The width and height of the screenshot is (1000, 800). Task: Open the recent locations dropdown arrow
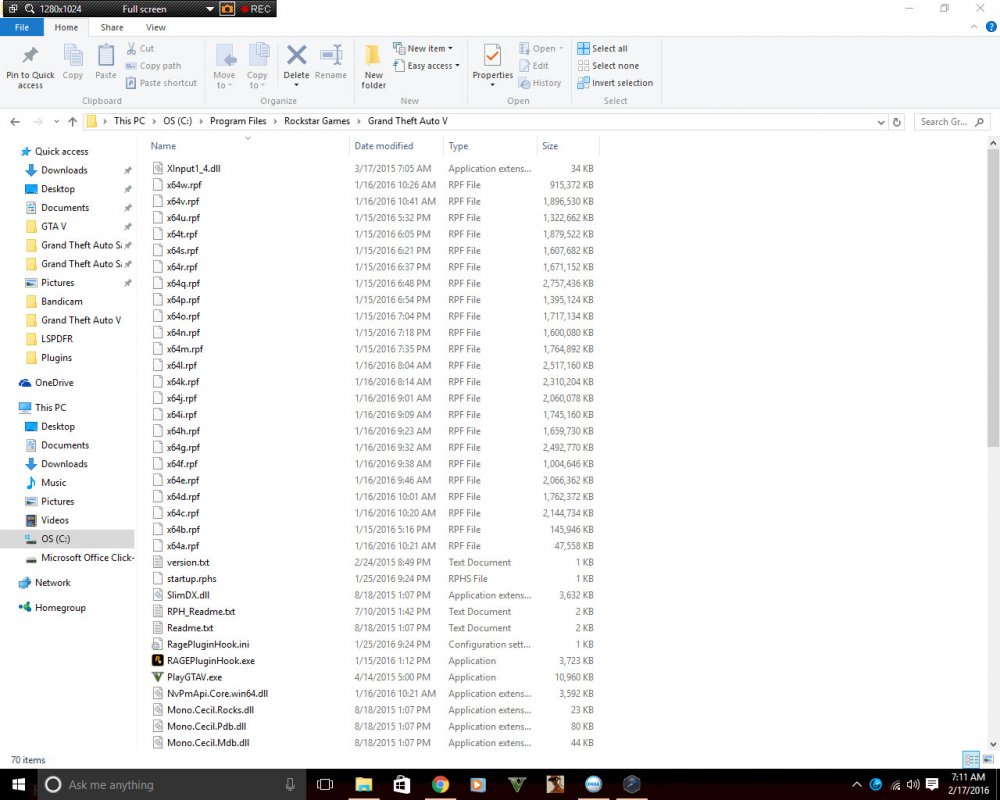tap(56, 122)
